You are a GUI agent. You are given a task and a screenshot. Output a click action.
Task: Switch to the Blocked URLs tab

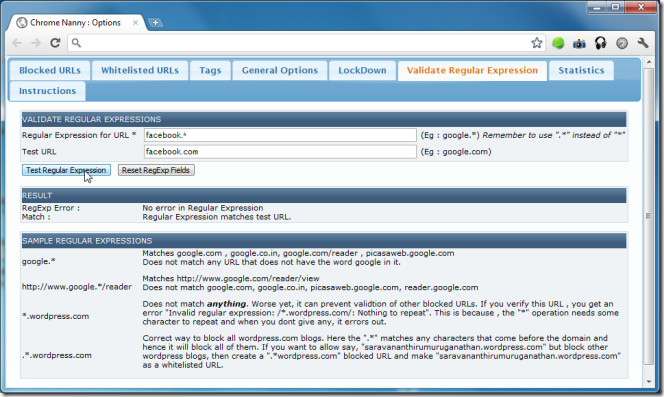click(50, 70)
